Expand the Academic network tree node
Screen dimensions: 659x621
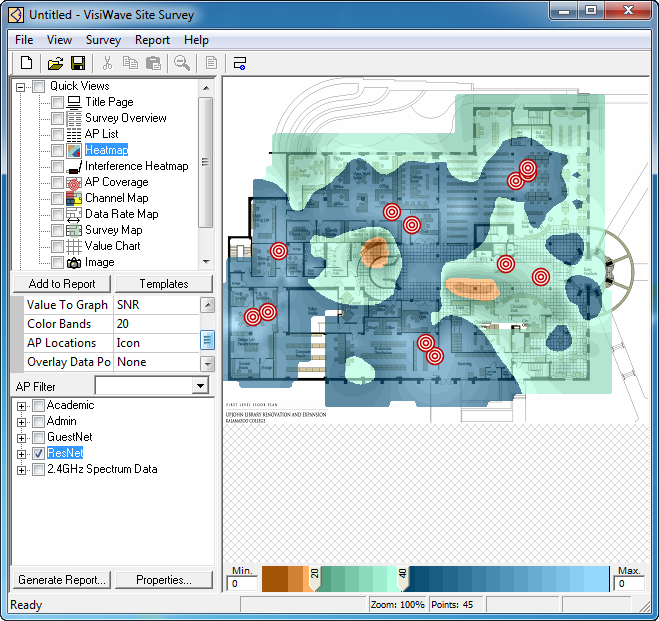pos(22,406)
